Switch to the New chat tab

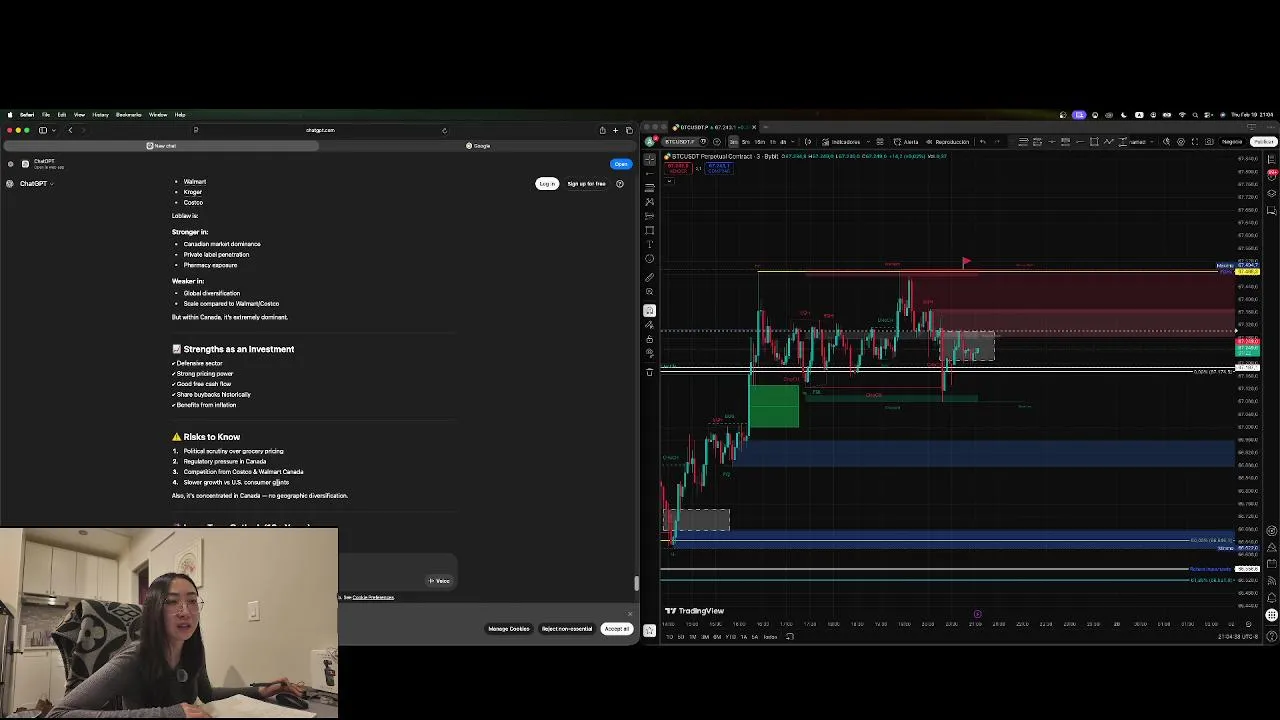pyautogui.click(x=161, y=146)
